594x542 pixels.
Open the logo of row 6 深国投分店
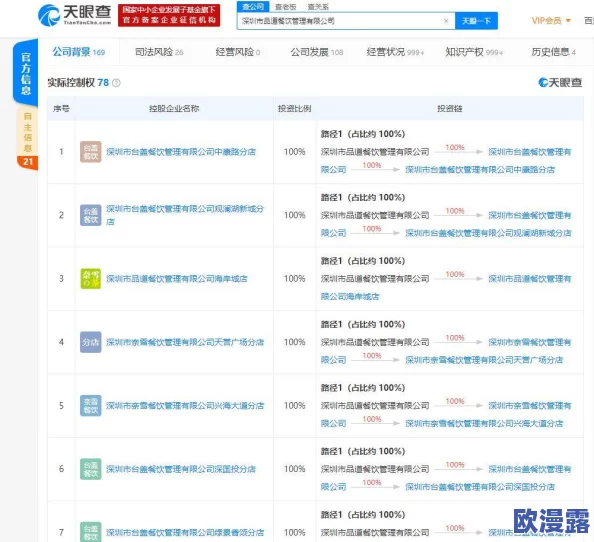point(91,469)
